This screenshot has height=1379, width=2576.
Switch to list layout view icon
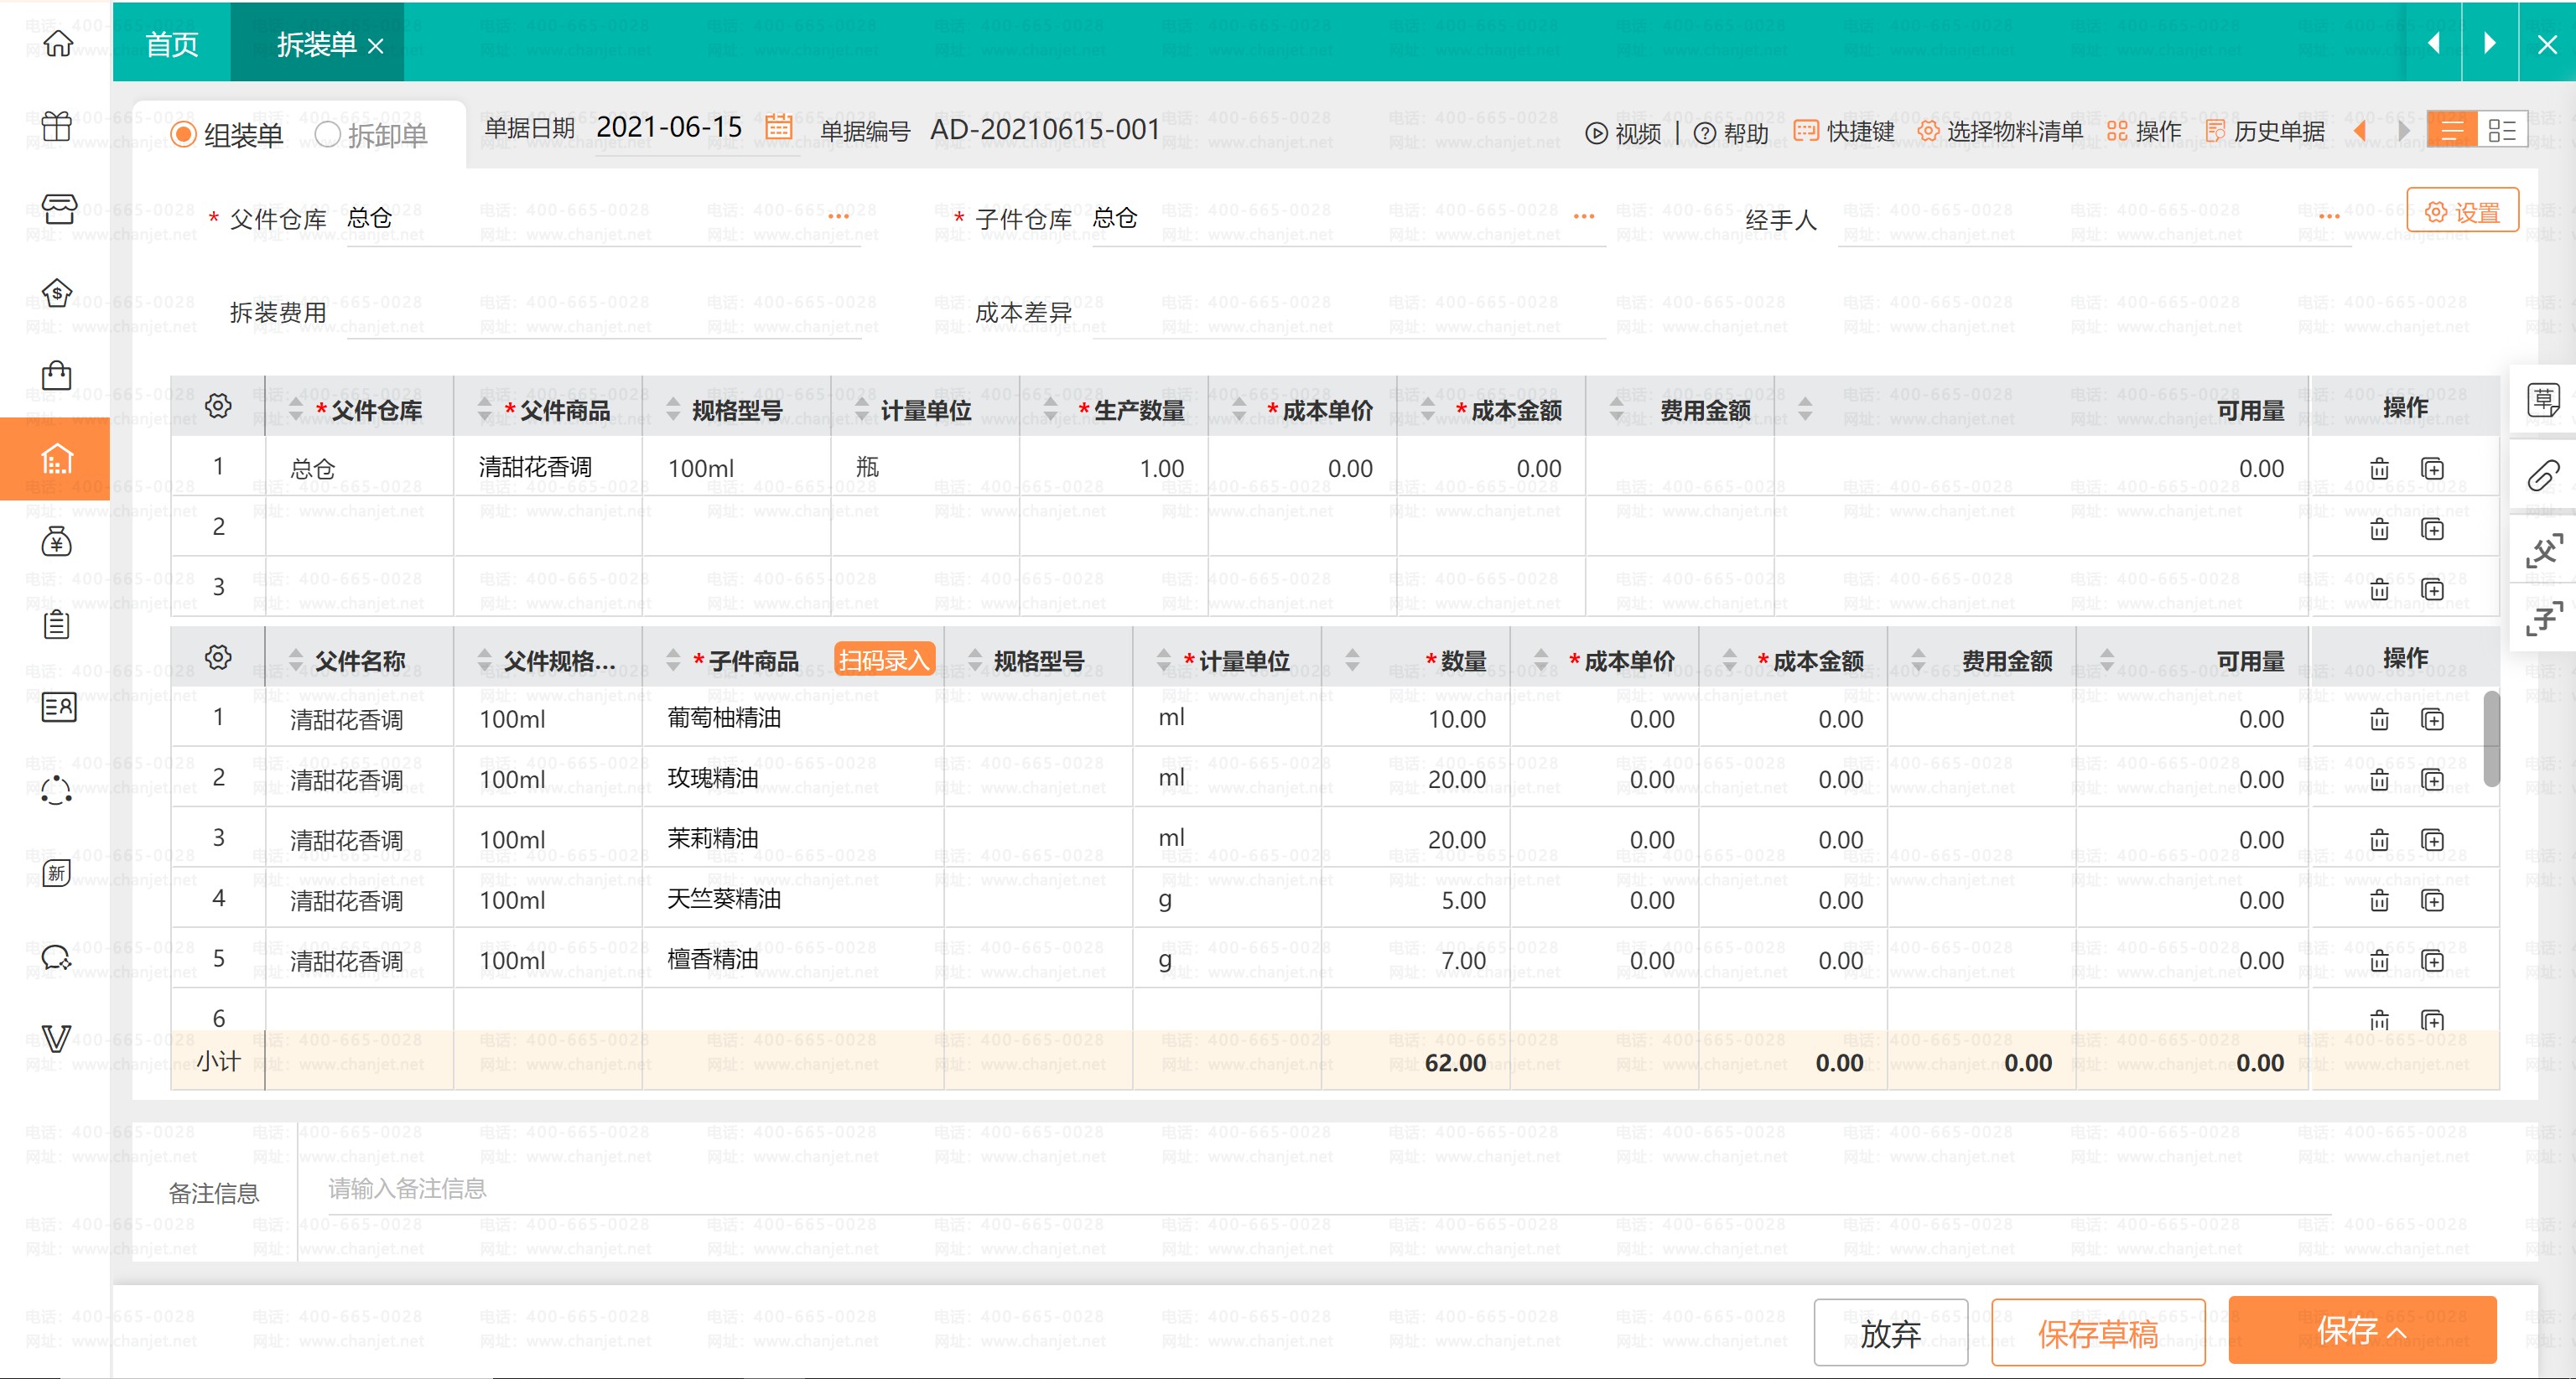click(x=2452, y=130)
